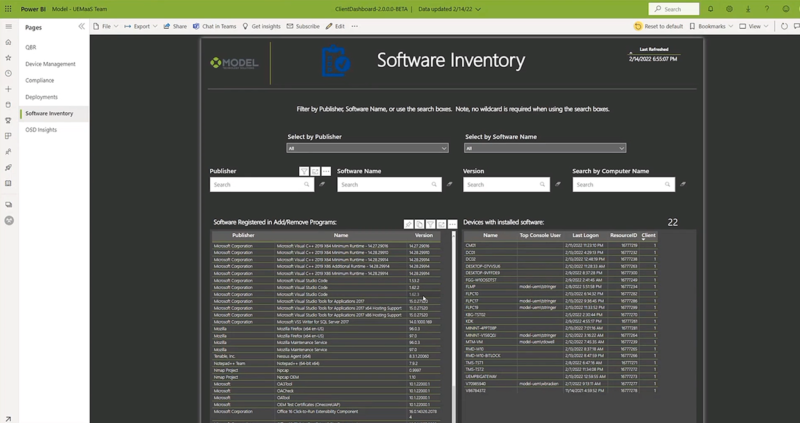Open the Bookmarks dropdown

(x=711, y=26)
